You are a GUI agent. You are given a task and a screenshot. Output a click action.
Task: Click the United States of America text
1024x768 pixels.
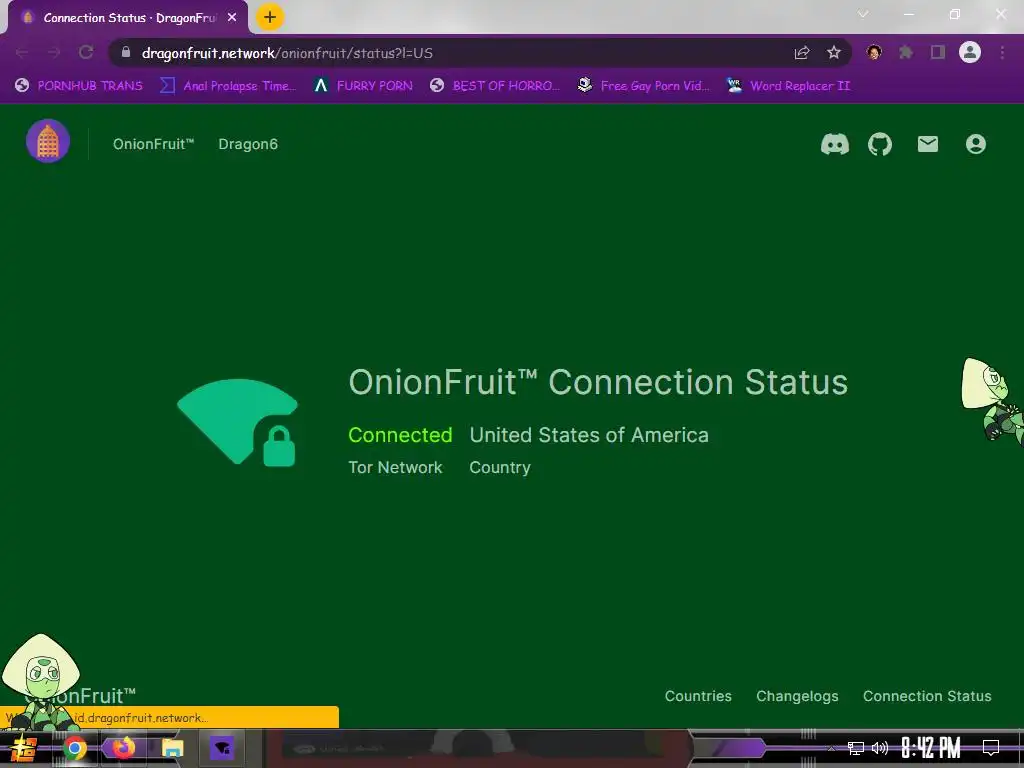589,435
